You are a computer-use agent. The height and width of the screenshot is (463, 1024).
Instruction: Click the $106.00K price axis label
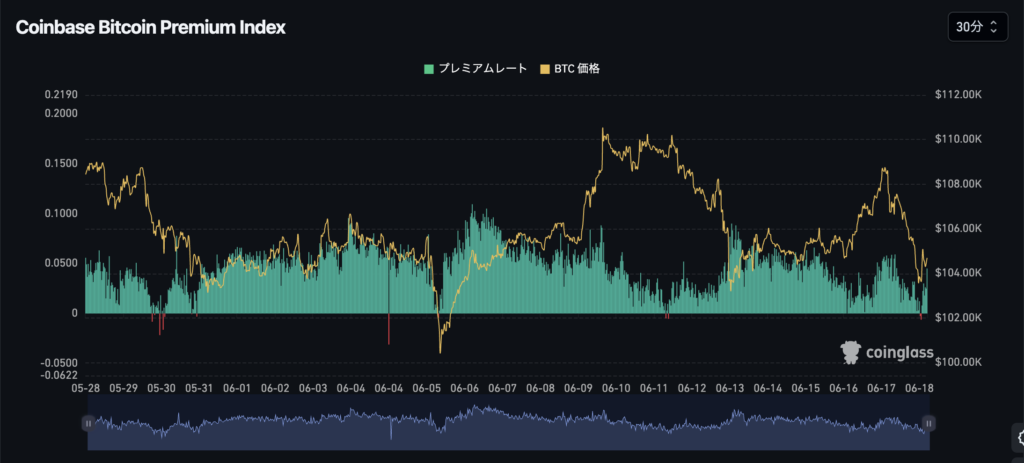(x=958, y=229)
